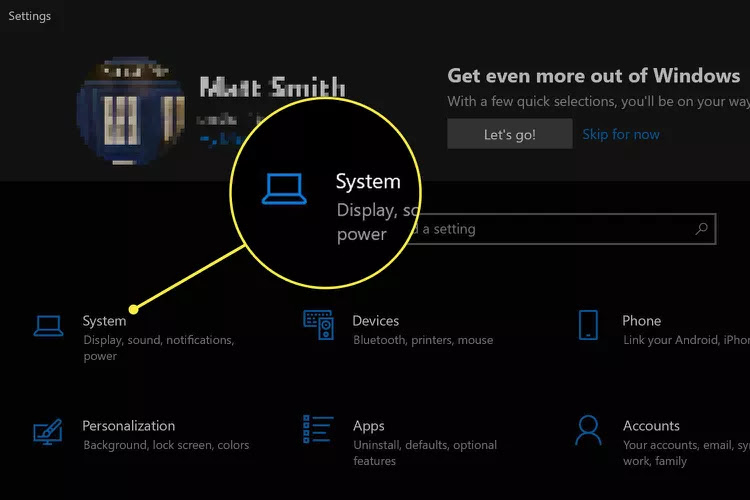Screen dimensions: 750x500
Task: Click 'Your accounts, email' description text
Action: pyautogui.click(x=678, y=445)
